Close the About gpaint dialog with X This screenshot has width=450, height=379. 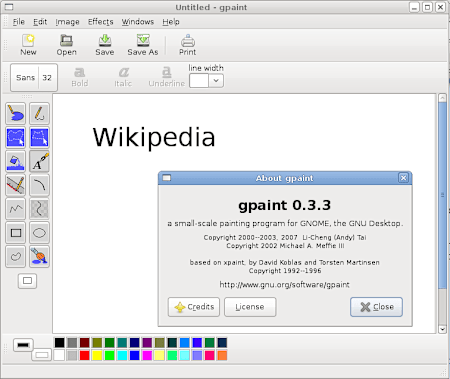(x=403, y=178)
